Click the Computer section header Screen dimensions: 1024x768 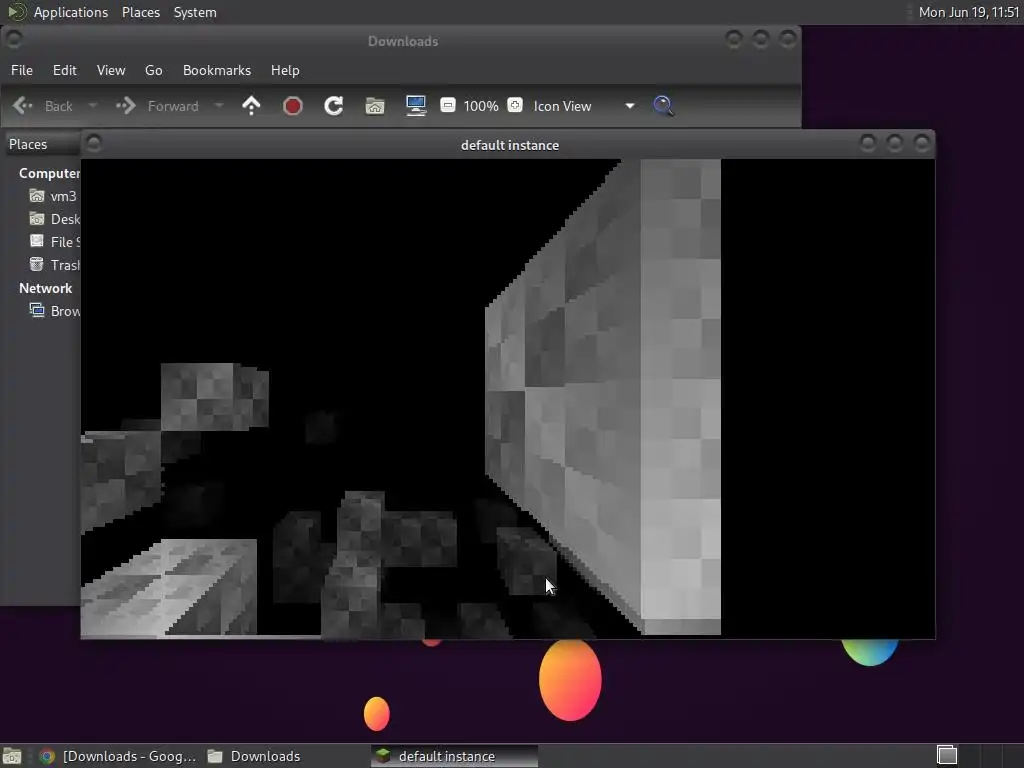click(49, 173)
